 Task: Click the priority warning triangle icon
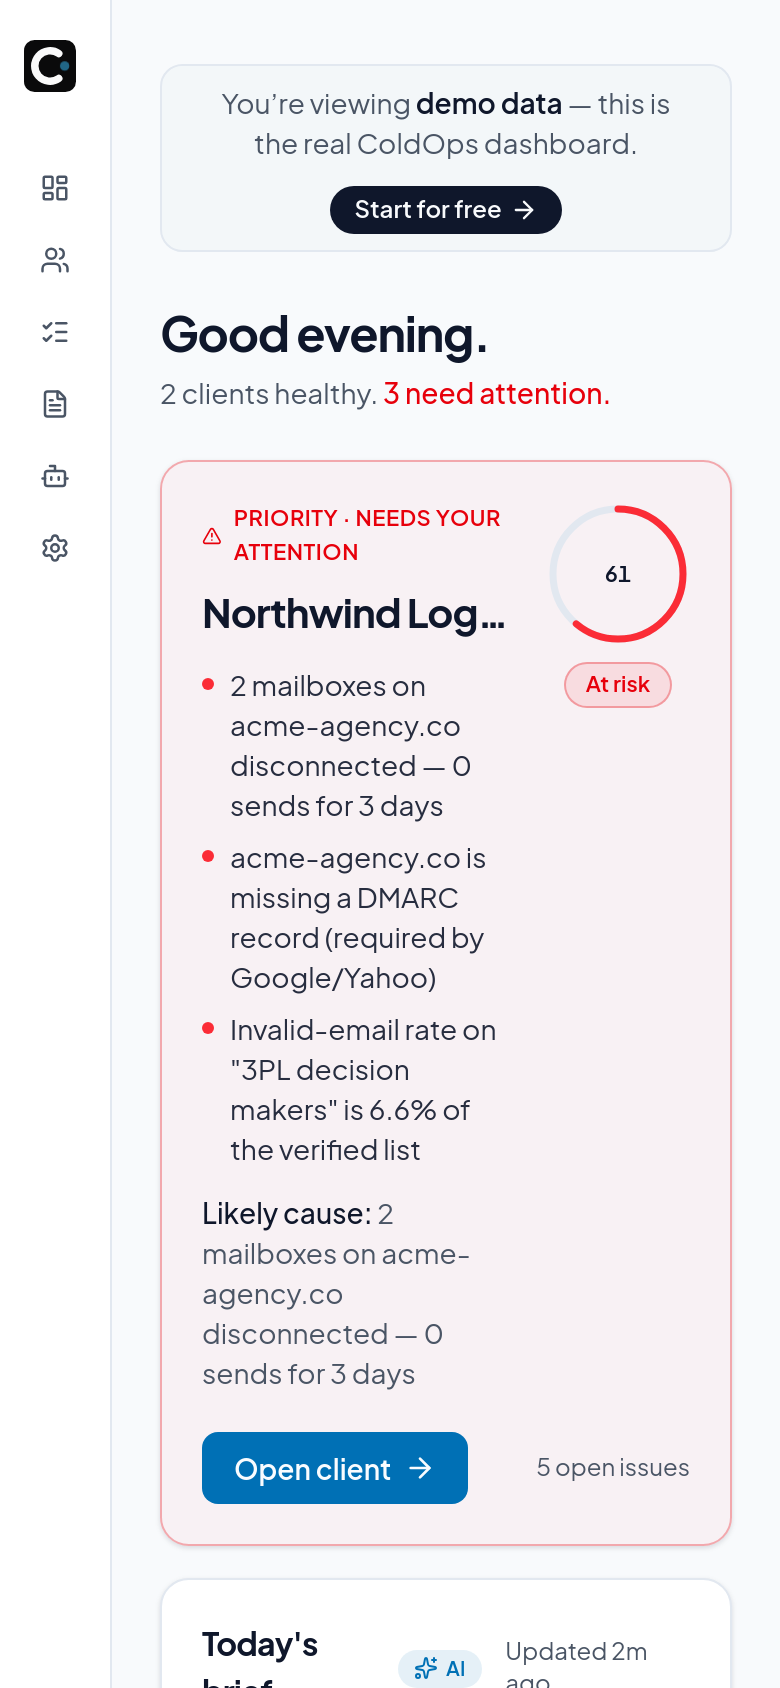coord(212,536)
